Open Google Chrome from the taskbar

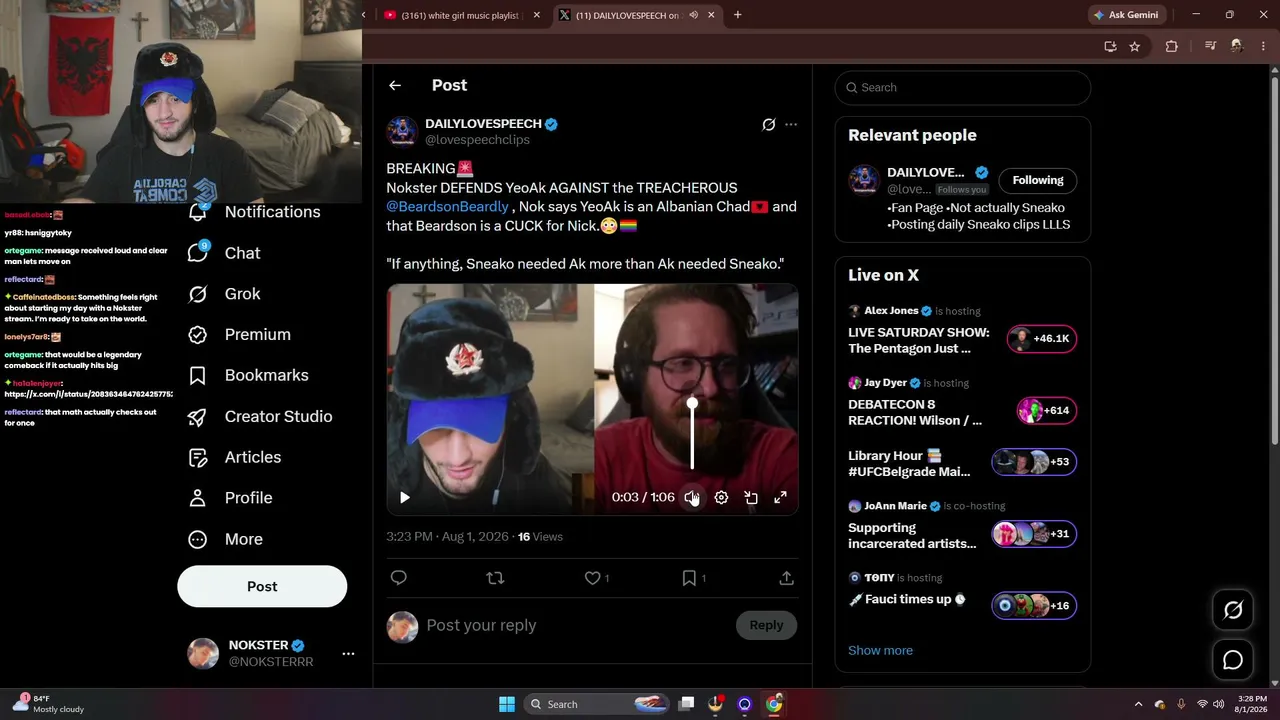774,704
